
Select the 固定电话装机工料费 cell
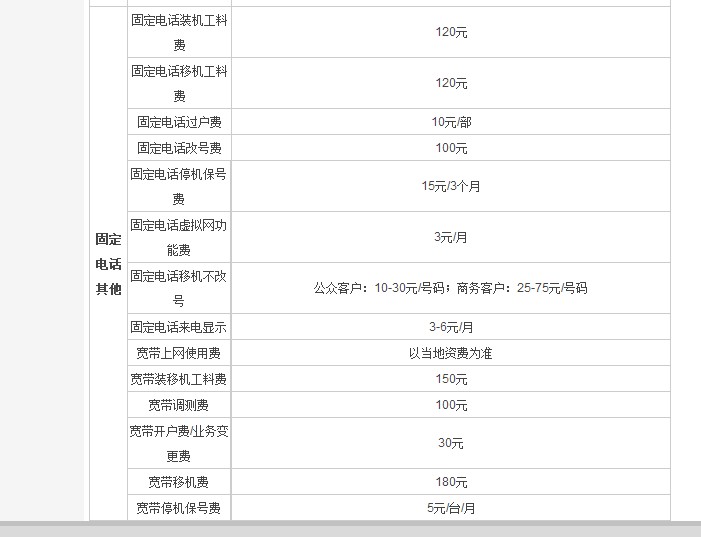click(179, 32)
